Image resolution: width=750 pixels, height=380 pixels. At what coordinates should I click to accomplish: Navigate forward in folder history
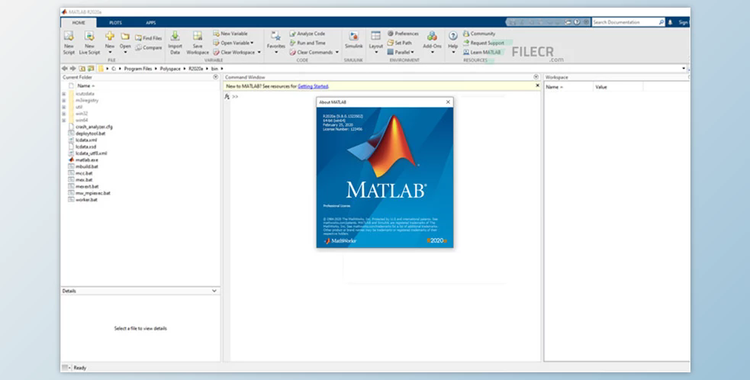pos(73,68)
